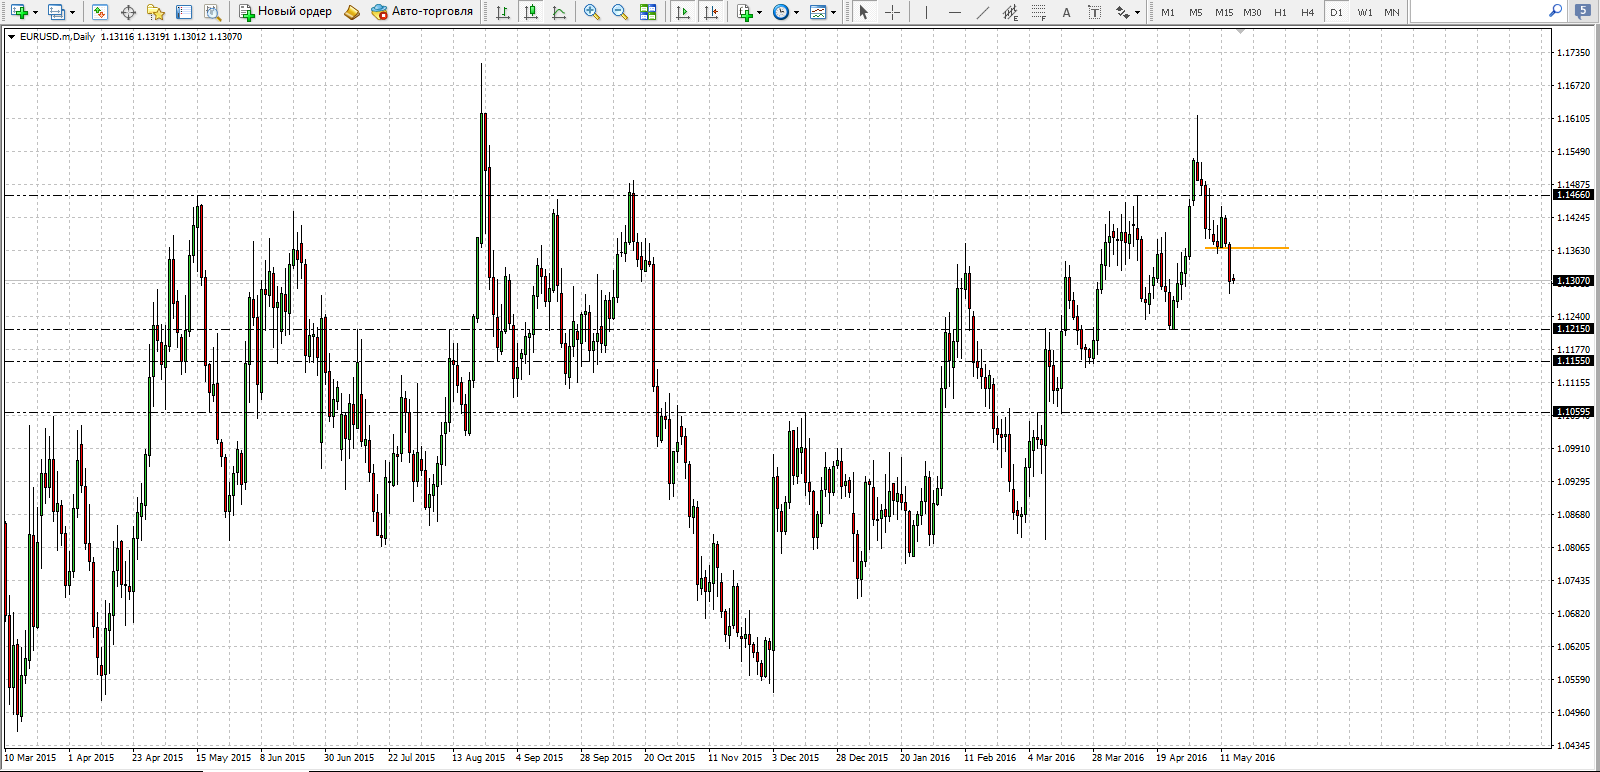This screenshot has width=1600, height=772.
Task: Toggle the Data Window crosshair icon
Action: point(128,12)
